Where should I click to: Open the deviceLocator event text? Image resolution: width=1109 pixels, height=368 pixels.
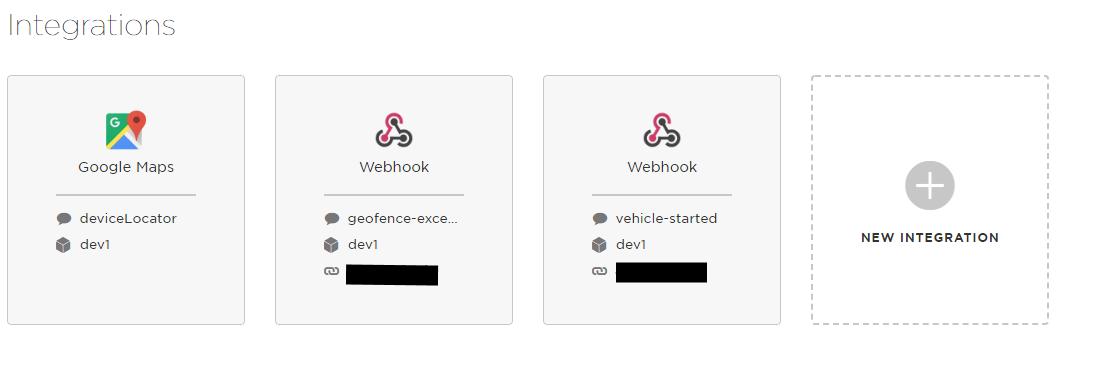pos(128,219)
